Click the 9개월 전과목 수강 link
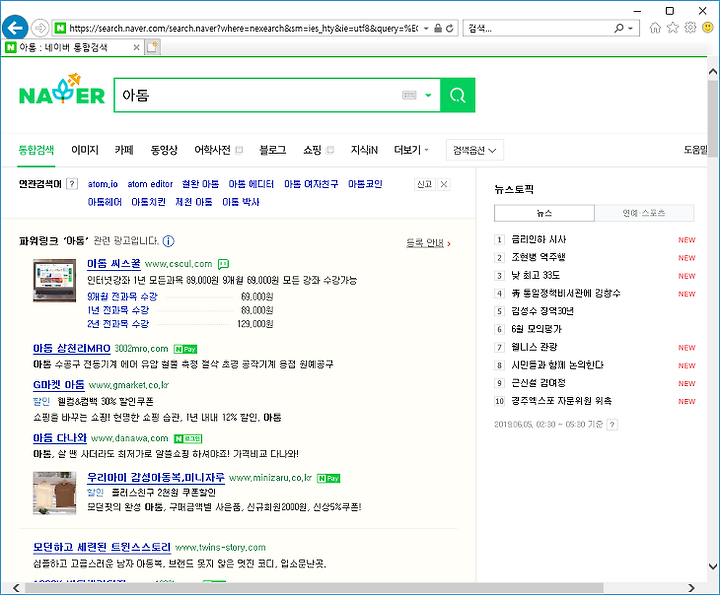 point(122,297)
